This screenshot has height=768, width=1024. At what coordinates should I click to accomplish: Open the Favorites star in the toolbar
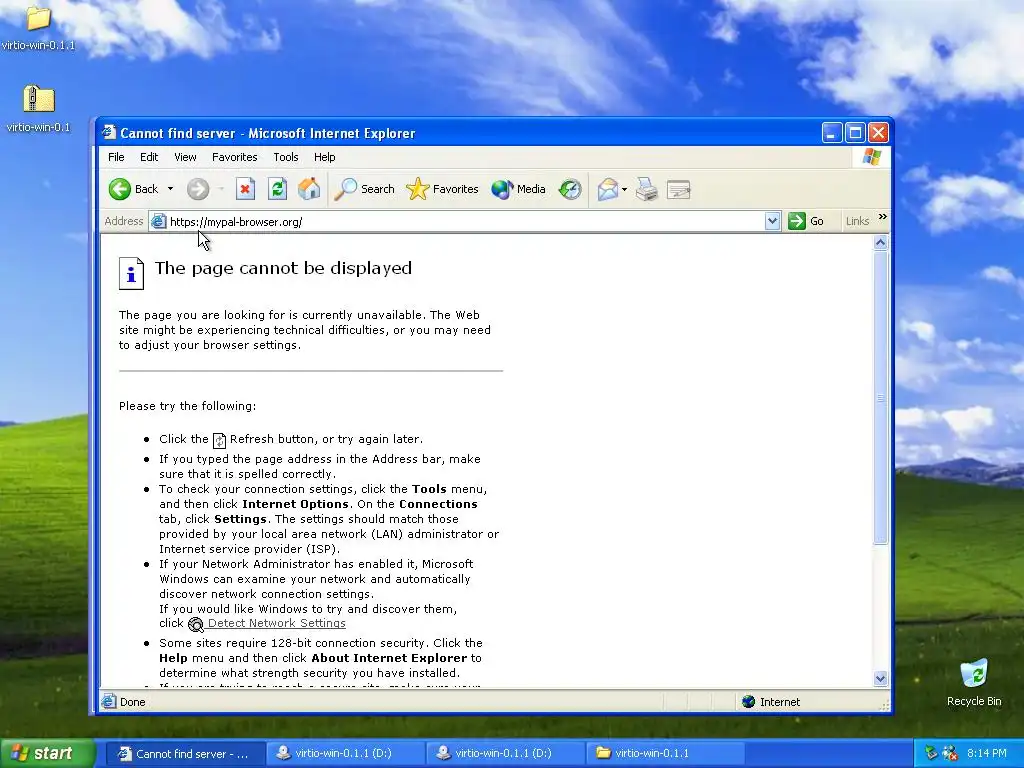click(442, 189)
